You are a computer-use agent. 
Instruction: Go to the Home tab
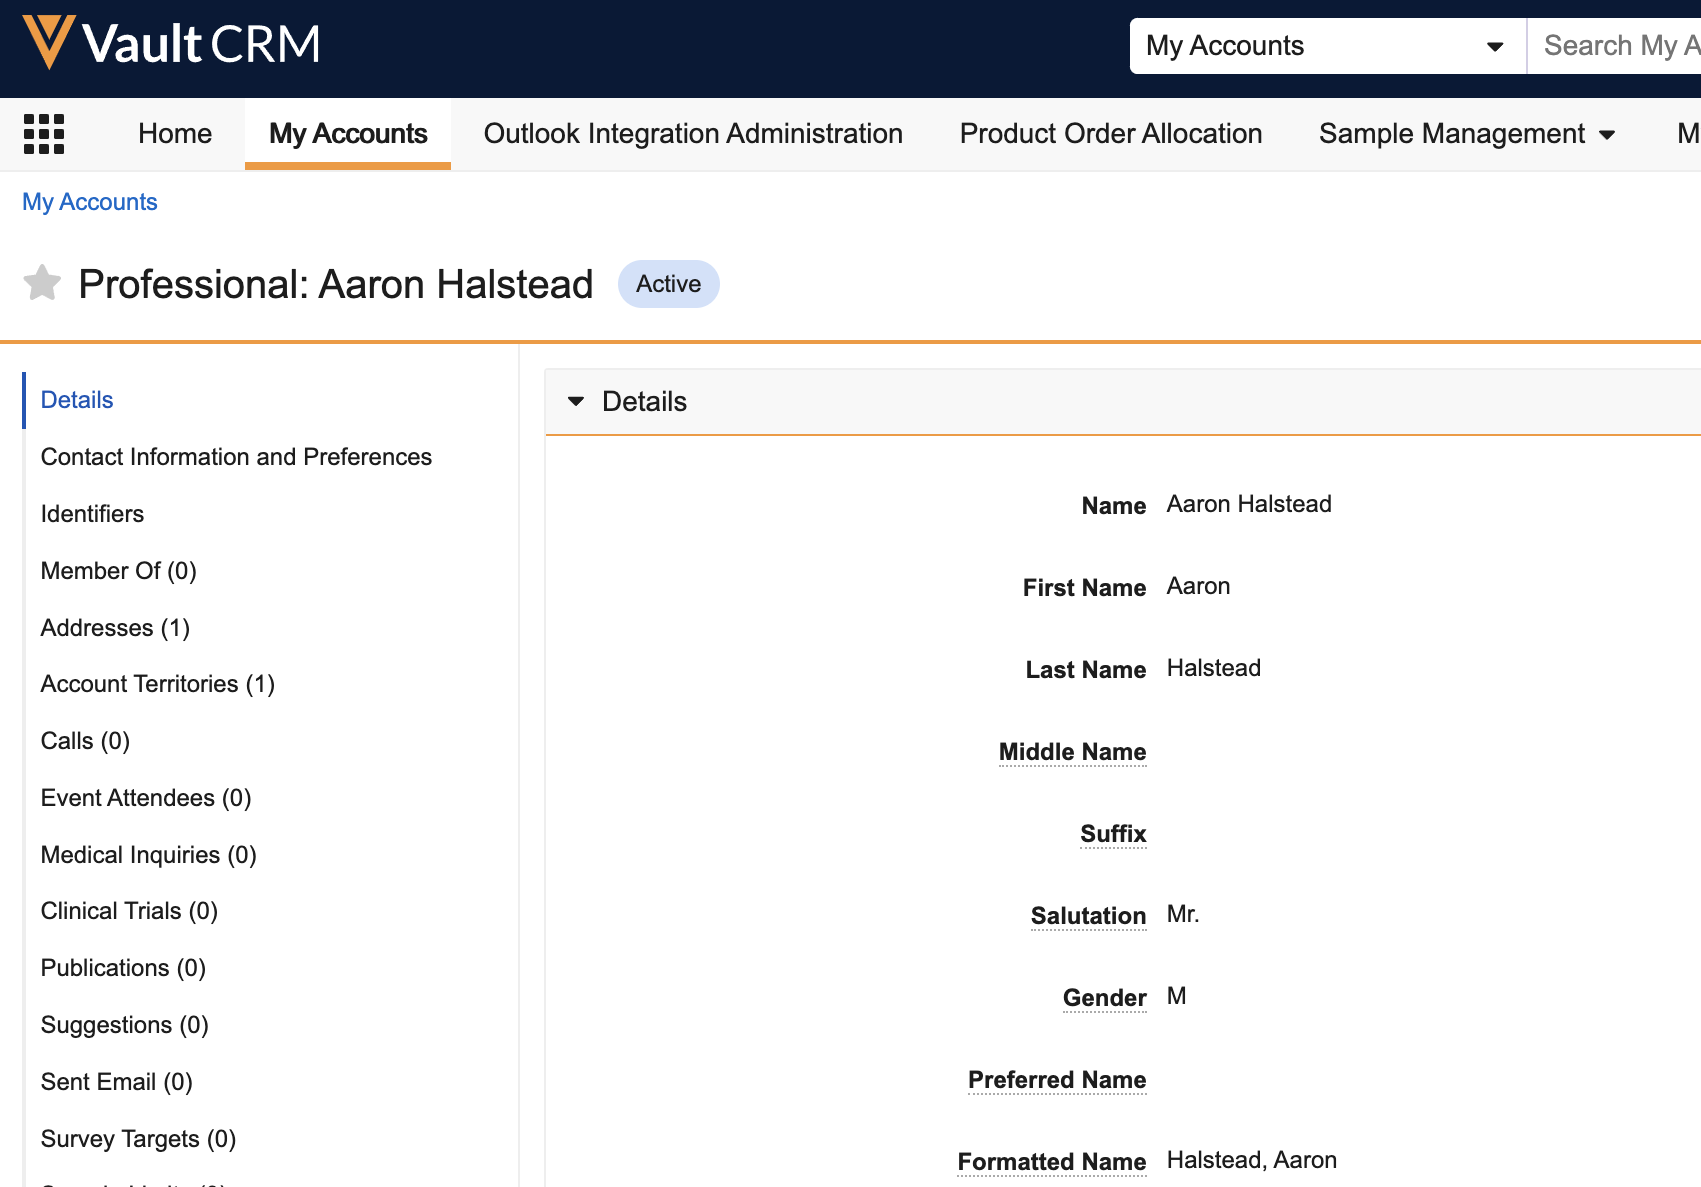[x=175, y=134]
